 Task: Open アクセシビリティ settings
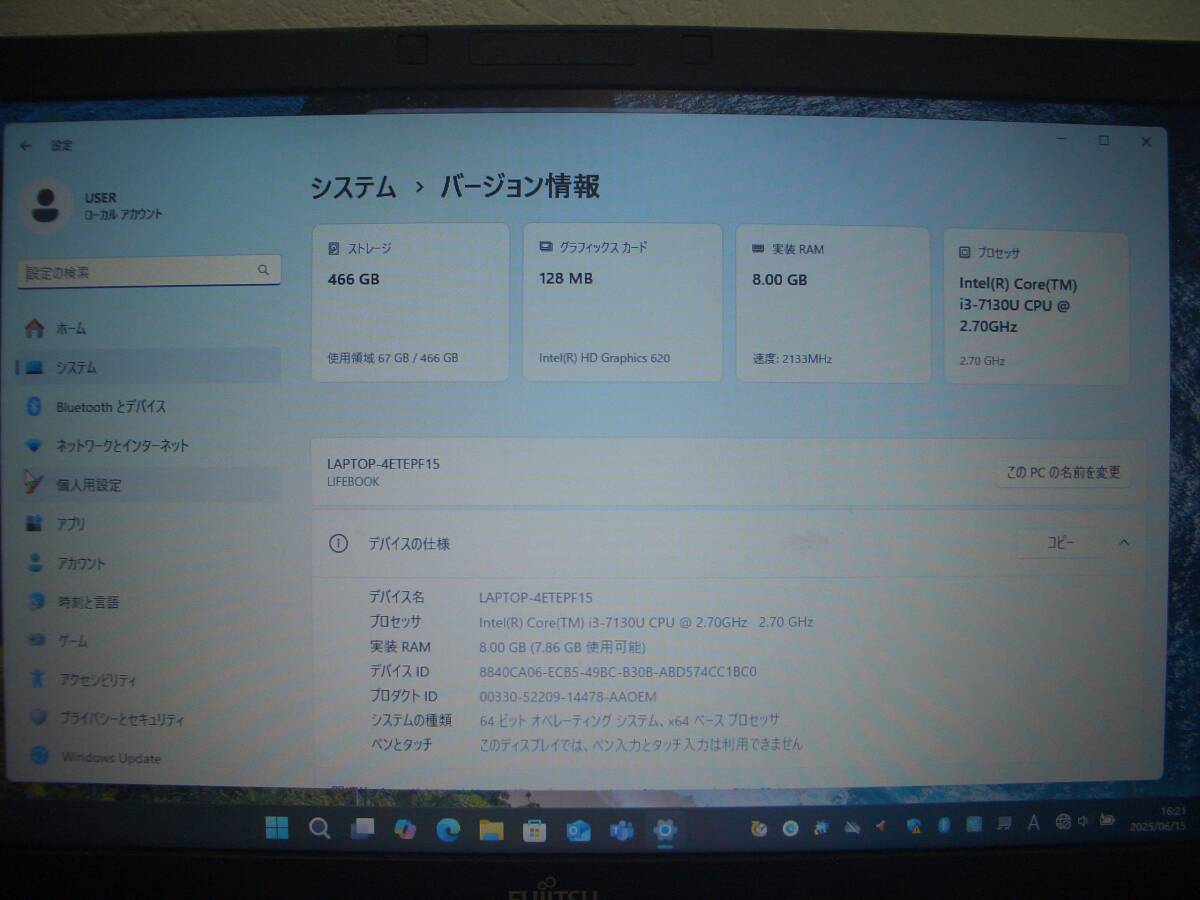point(148,680)
